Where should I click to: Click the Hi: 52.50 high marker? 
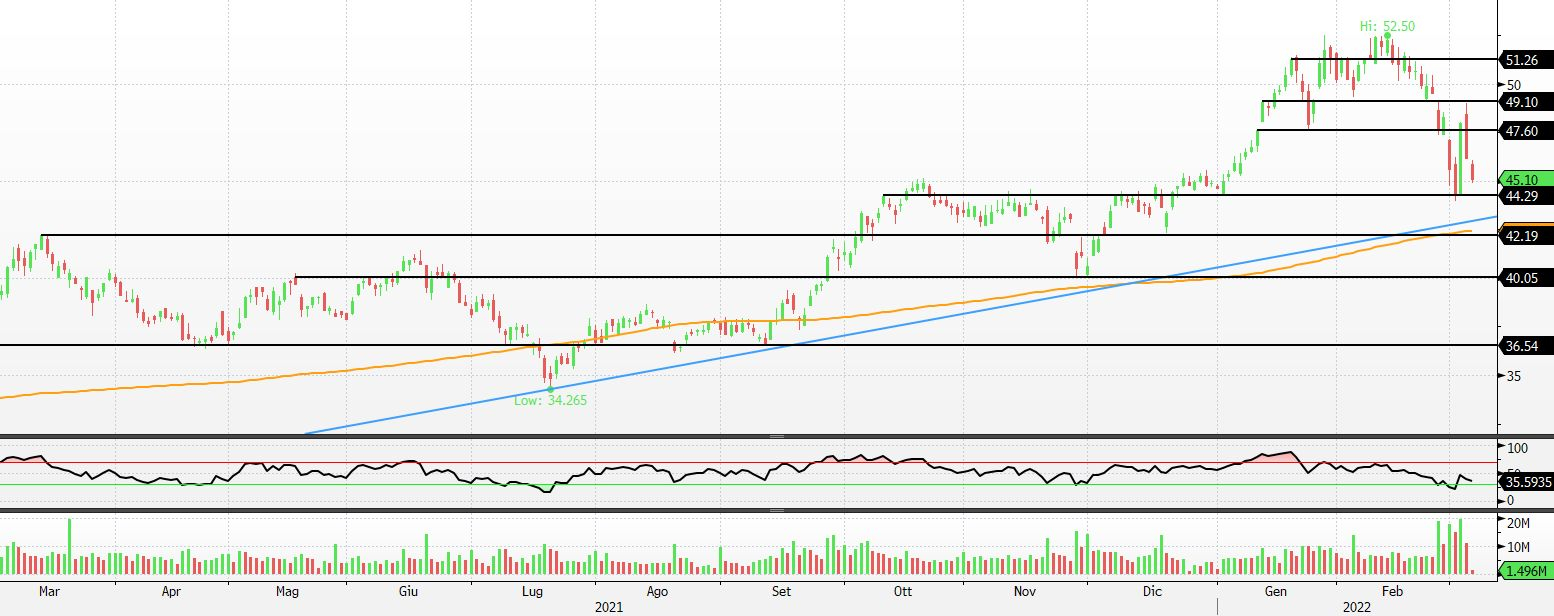[1387, 26]
